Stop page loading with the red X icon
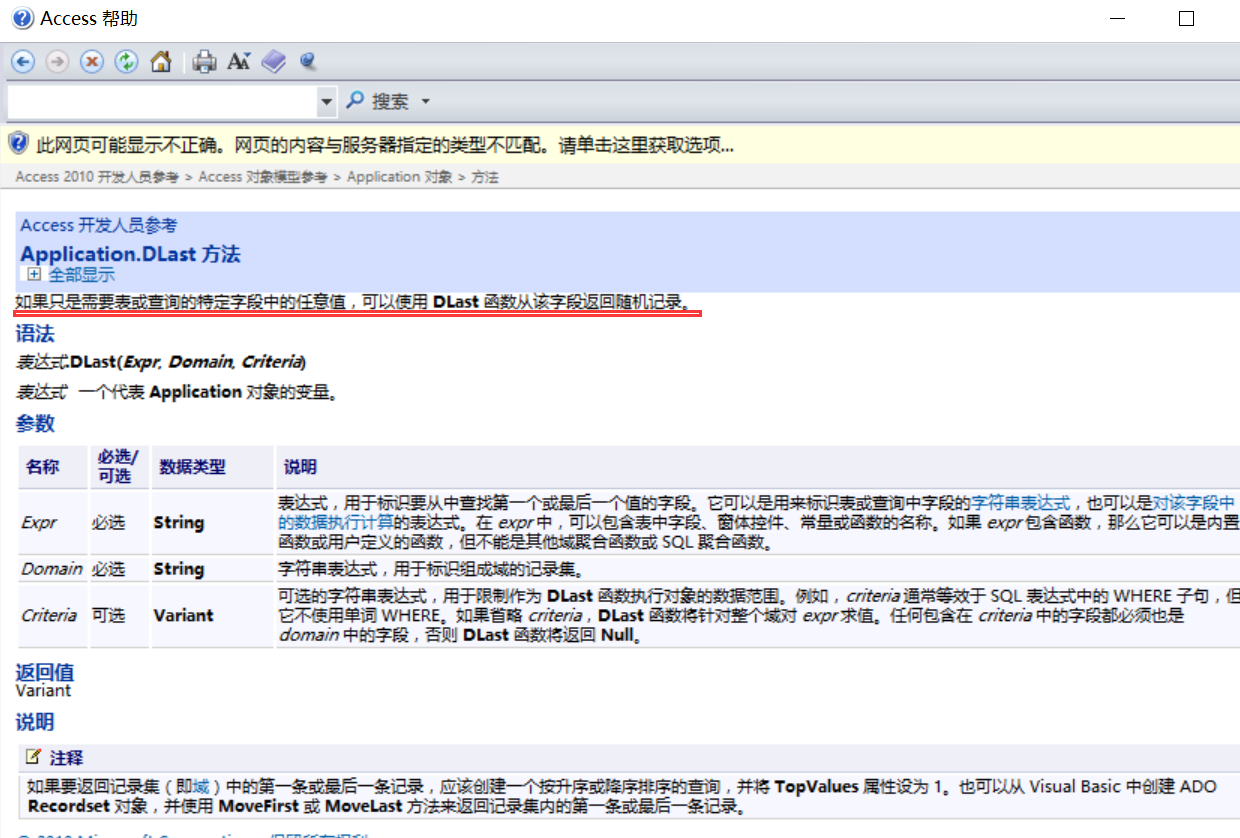The image size is (1240, 838). [x=92, y=62]
